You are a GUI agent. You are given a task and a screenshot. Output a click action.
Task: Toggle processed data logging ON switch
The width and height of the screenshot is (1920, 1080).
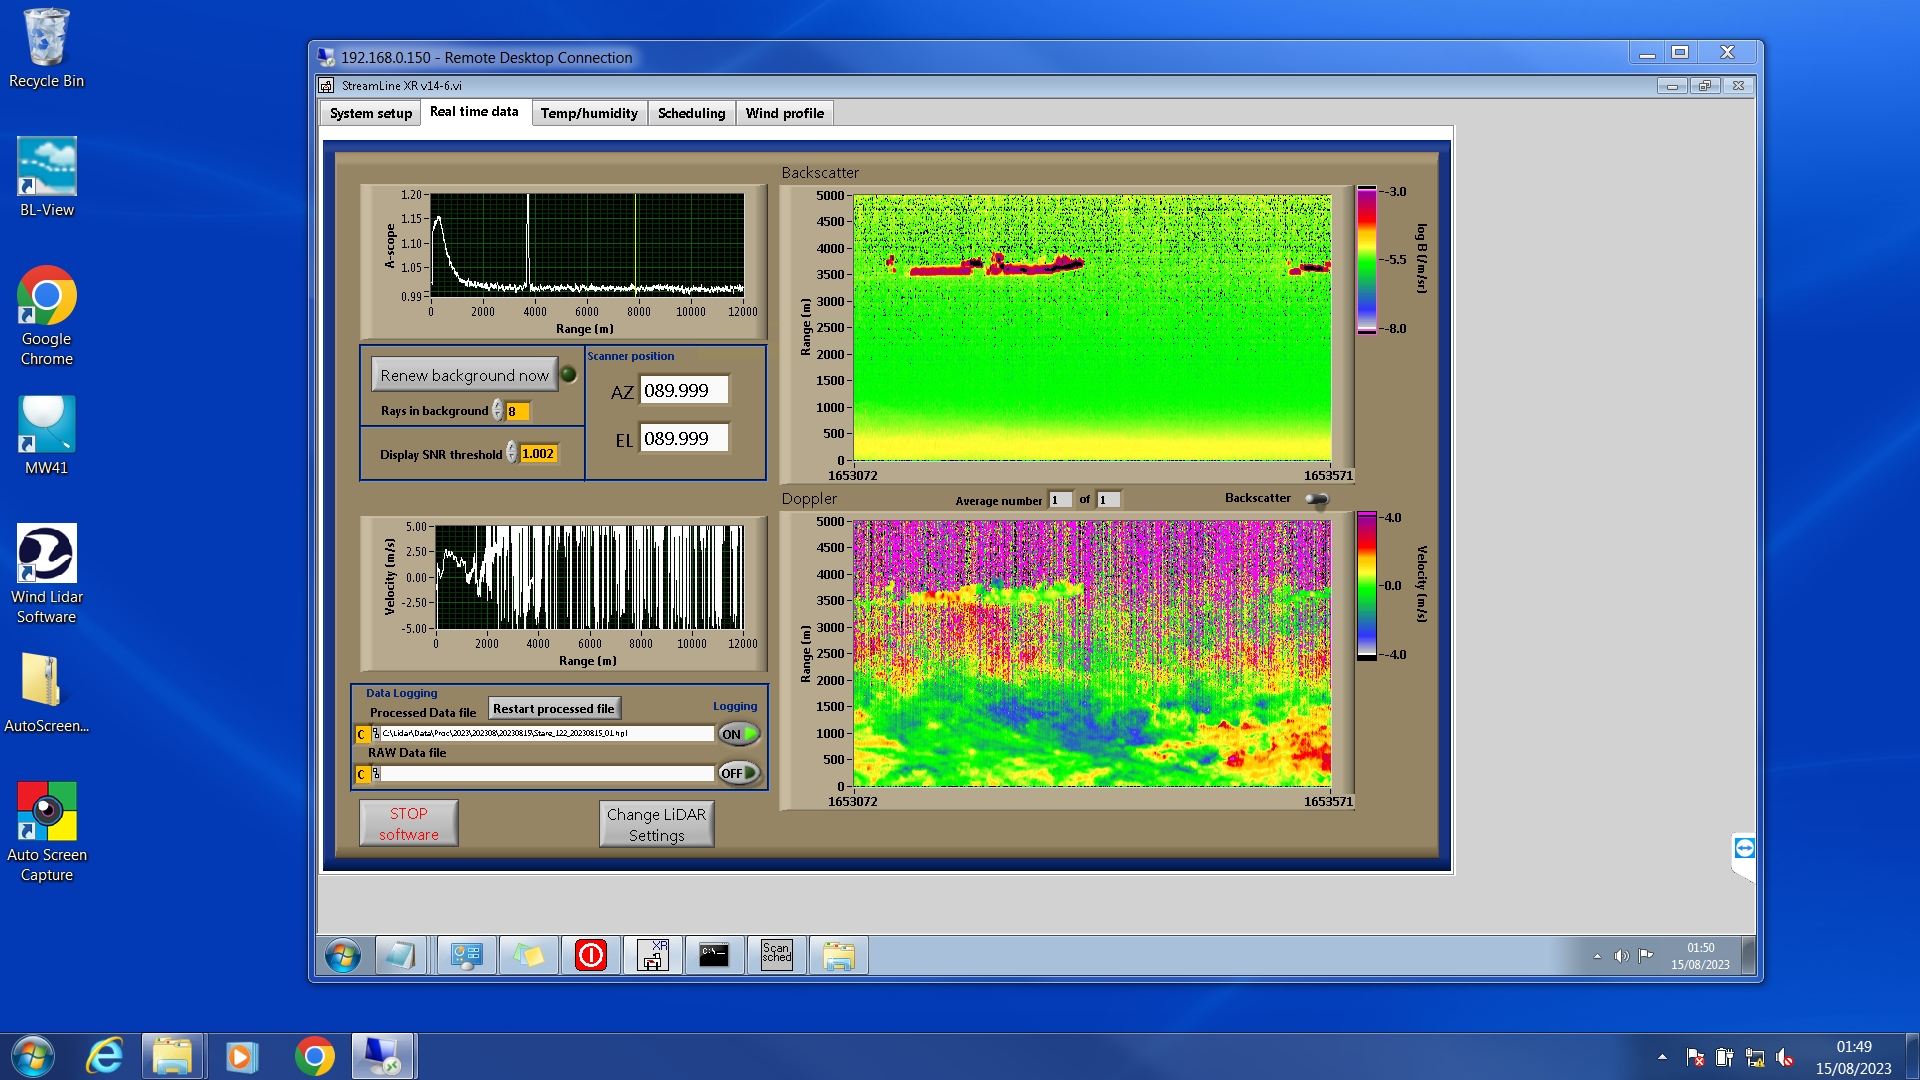point(739,734)
